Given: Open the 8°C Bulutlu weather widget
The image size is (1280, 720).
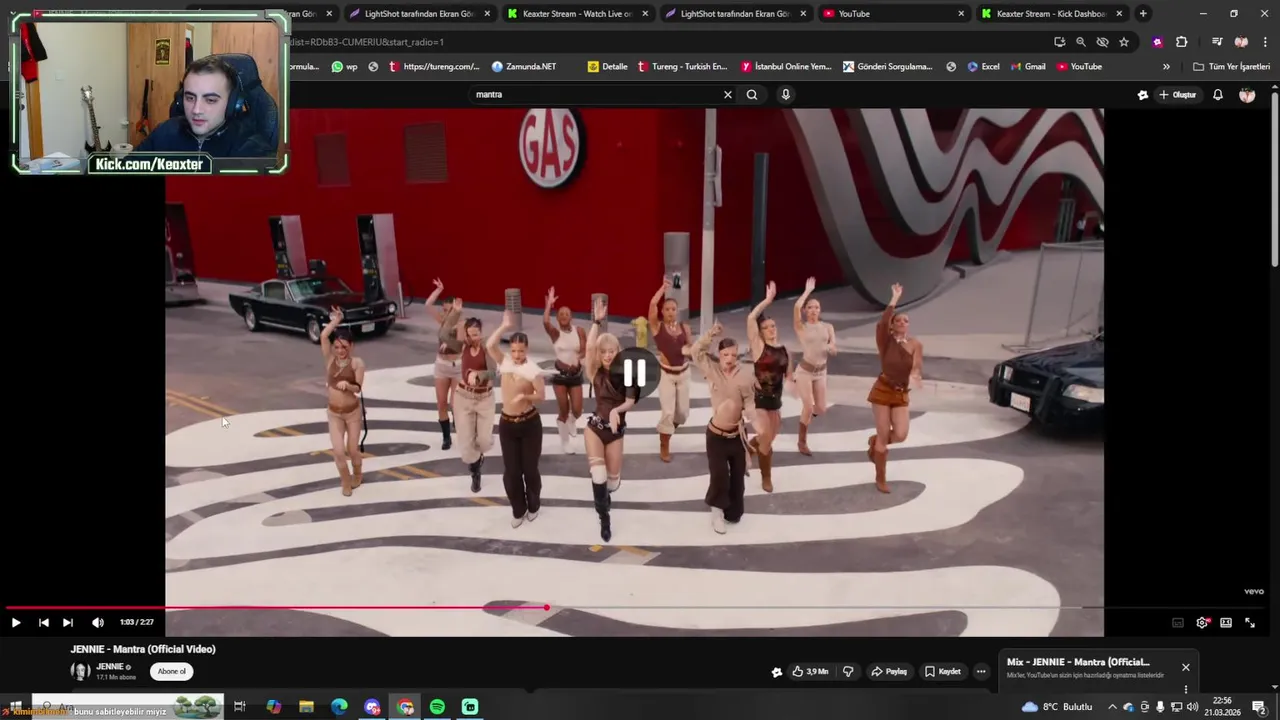Looking at the screenshot, I should click(x=1057, y=707).
